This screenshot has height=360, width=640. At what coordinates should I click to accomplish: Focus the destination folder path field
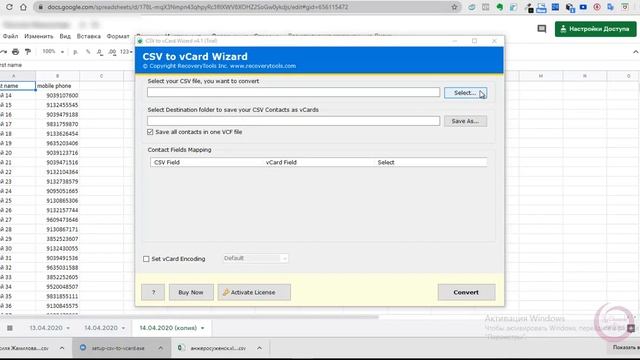coord(293,121)
